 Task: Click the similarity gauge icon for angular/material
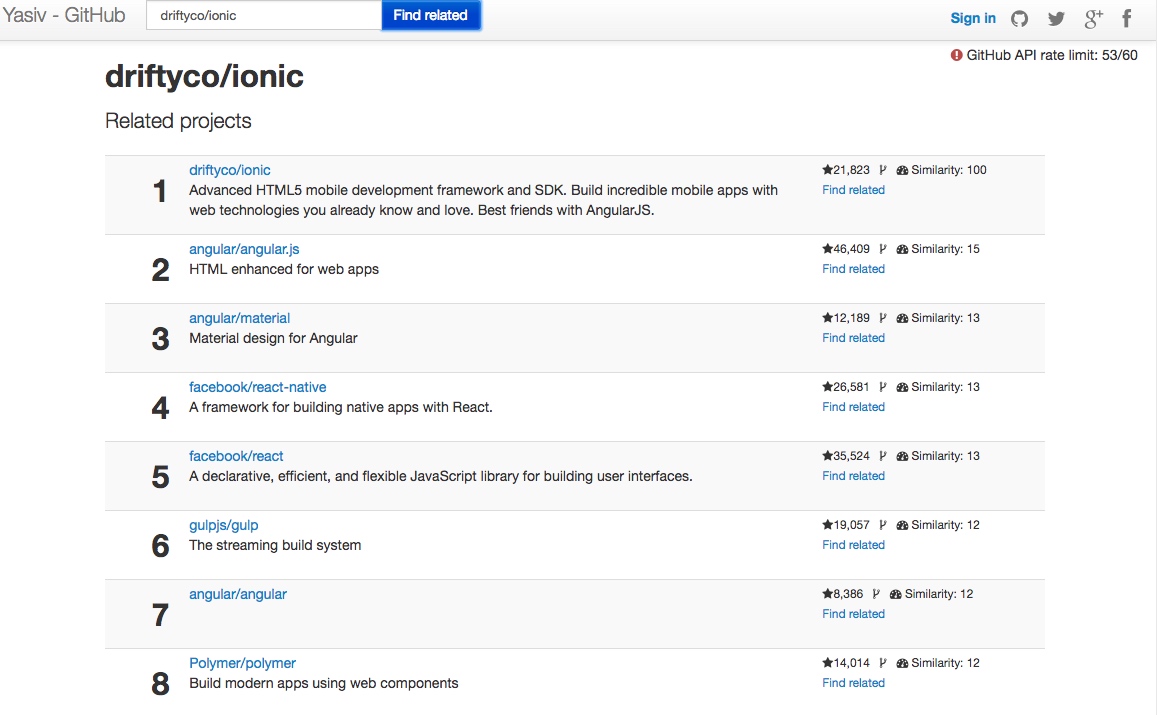[x=902, y=319]
